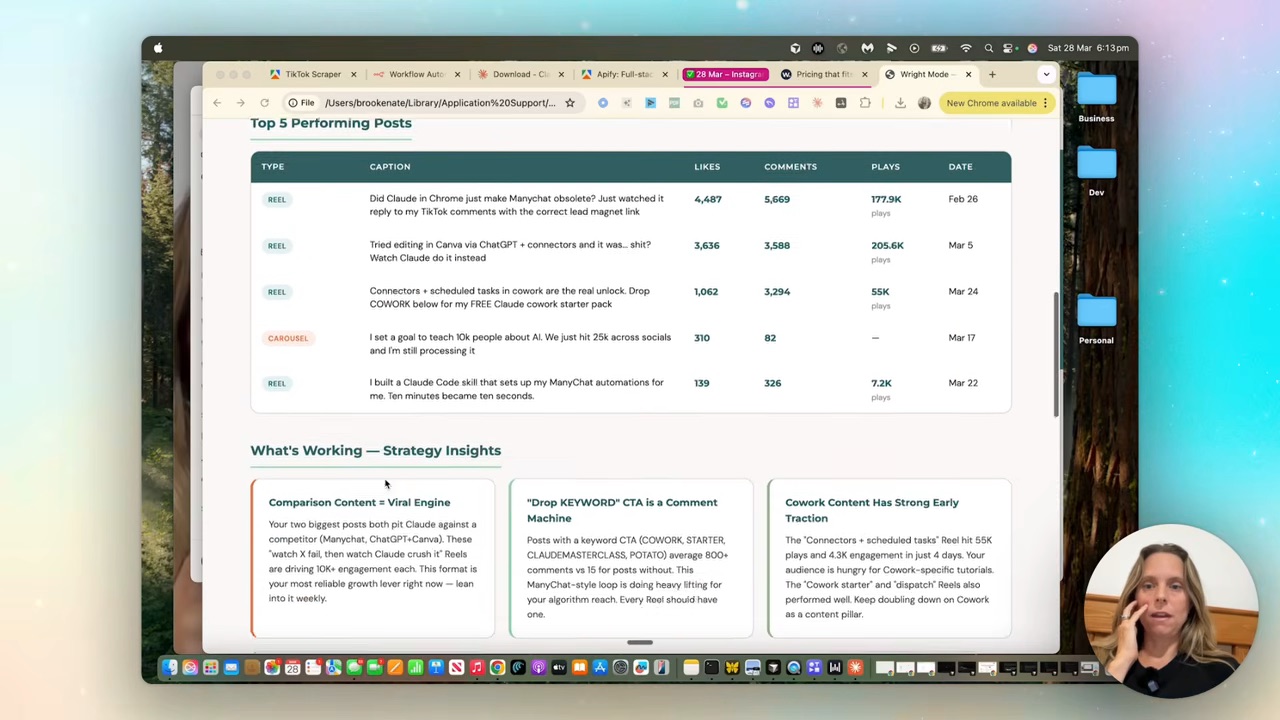The height and width of the screenshot is (720, 1280).
Task: Click the webcam video thumbnail
Action: [1170, 612]
